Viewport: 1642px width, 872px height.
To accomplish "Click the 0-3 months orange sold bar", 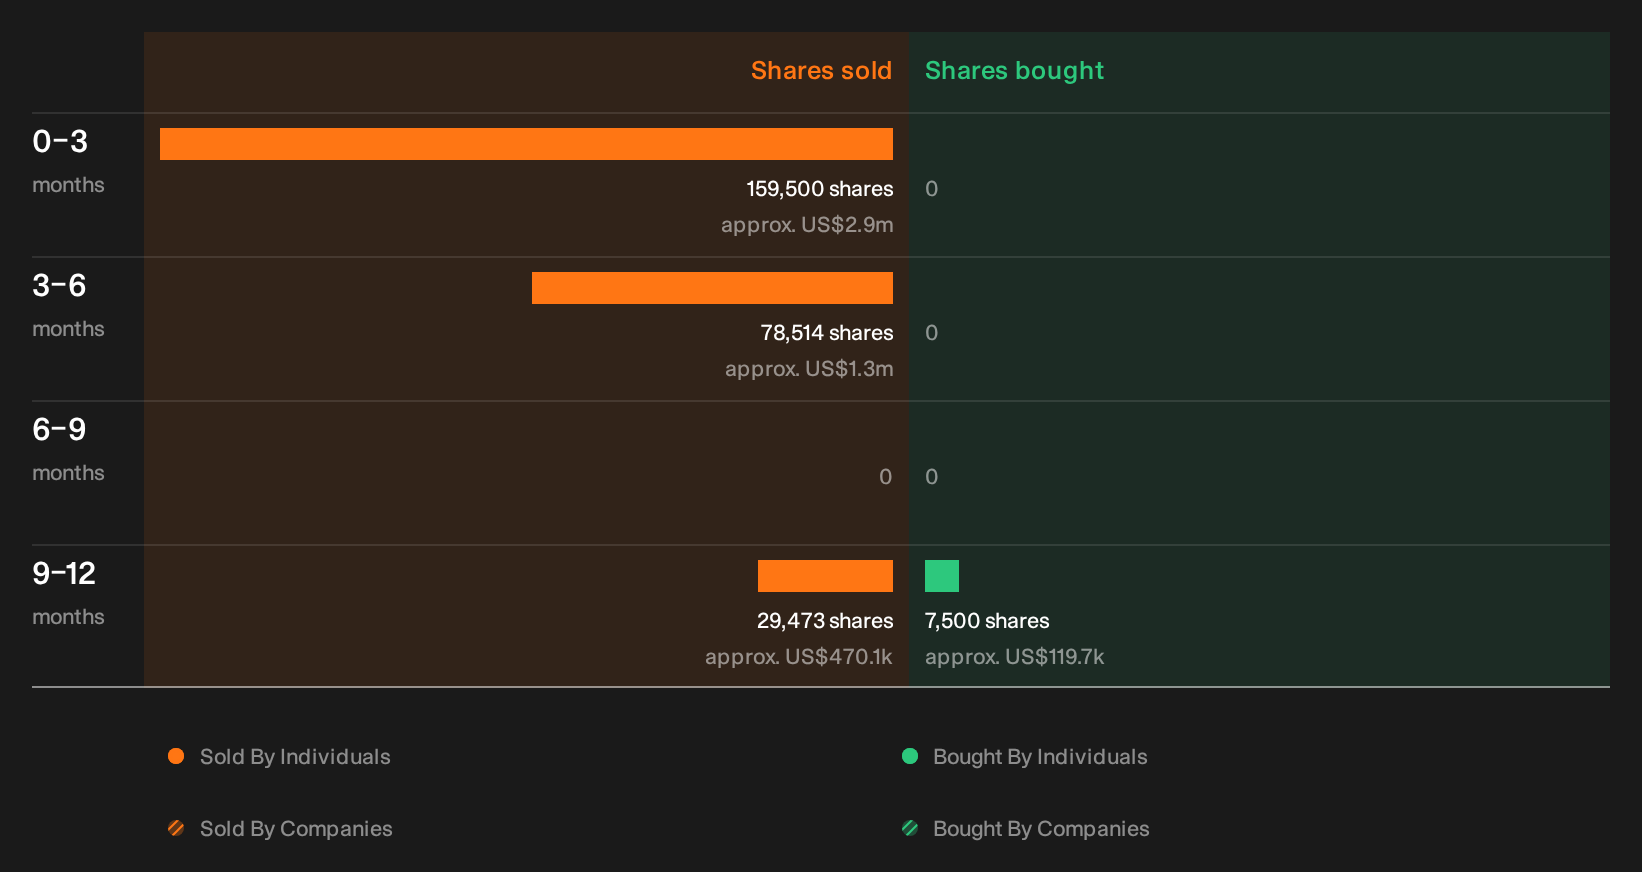I will [x=526, y=144].
